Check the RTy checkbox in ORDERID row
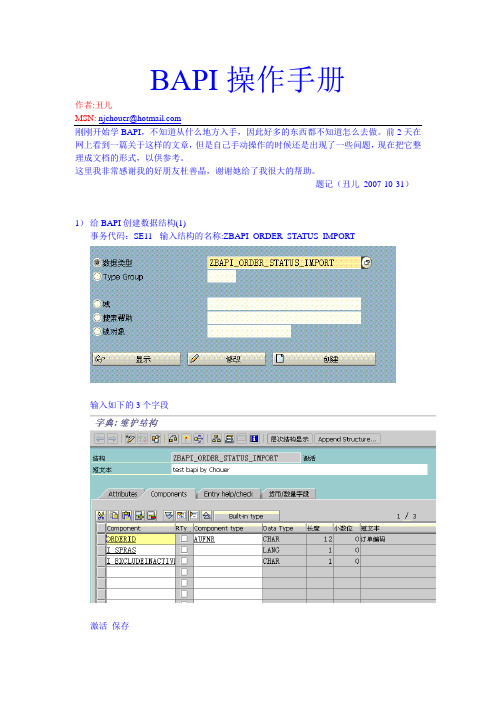This screenshot has width=496, height=702. click(x=184, y=539)
